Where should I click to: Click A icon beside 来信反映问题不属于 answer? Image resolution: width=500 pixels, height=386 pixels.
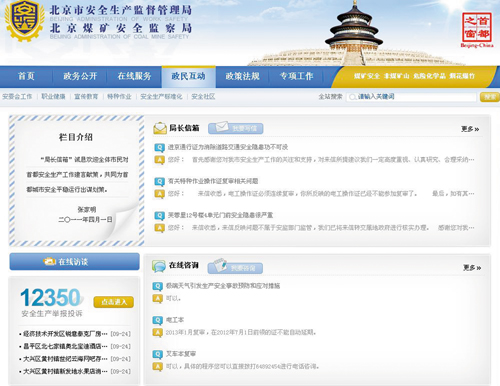pos(159,228)
